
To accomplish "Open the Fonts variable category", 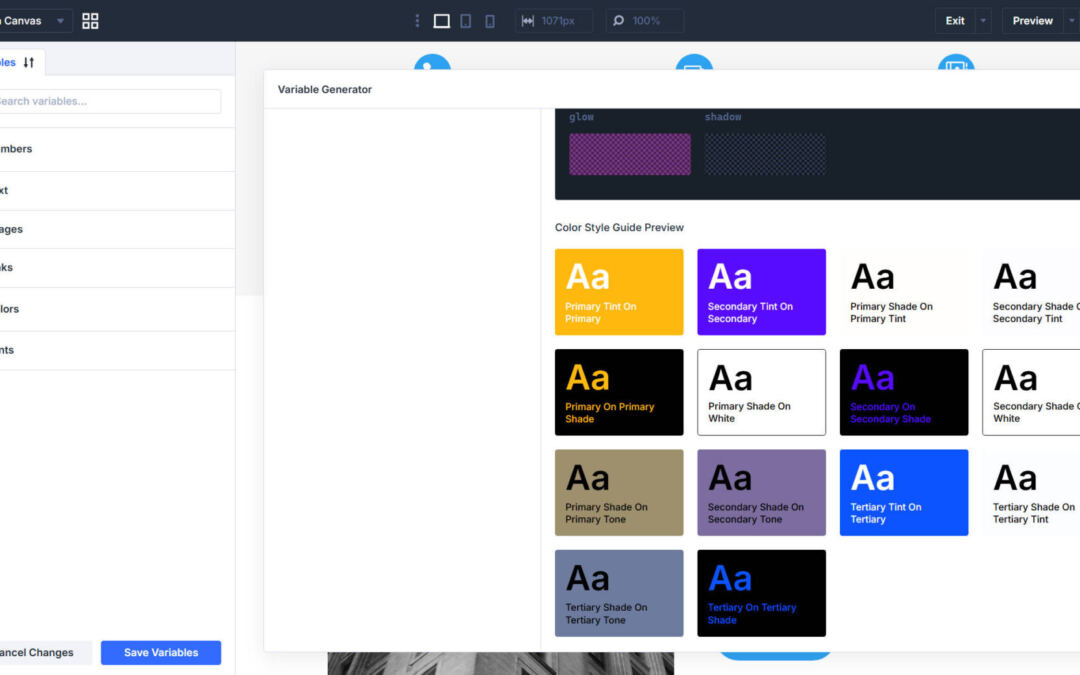I will 117,351.
